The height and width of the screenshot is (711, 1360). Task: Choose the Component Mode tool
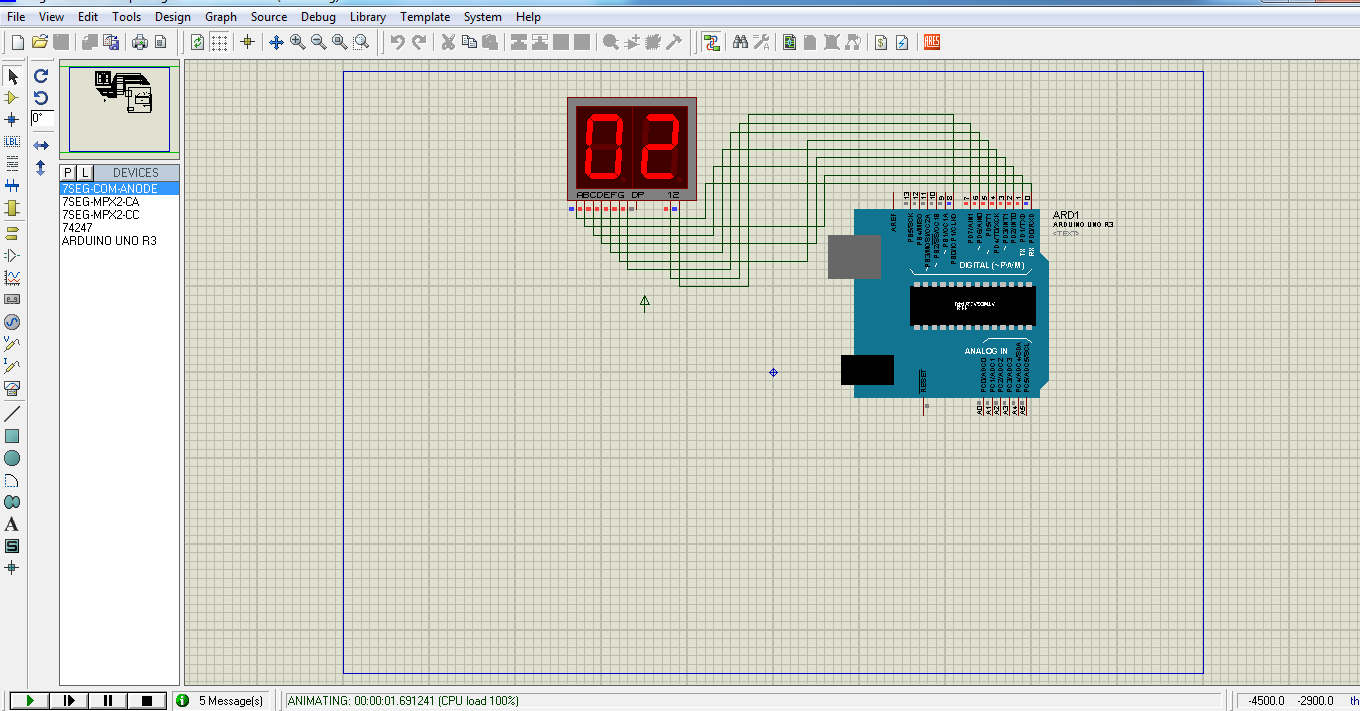click(12, 98)
